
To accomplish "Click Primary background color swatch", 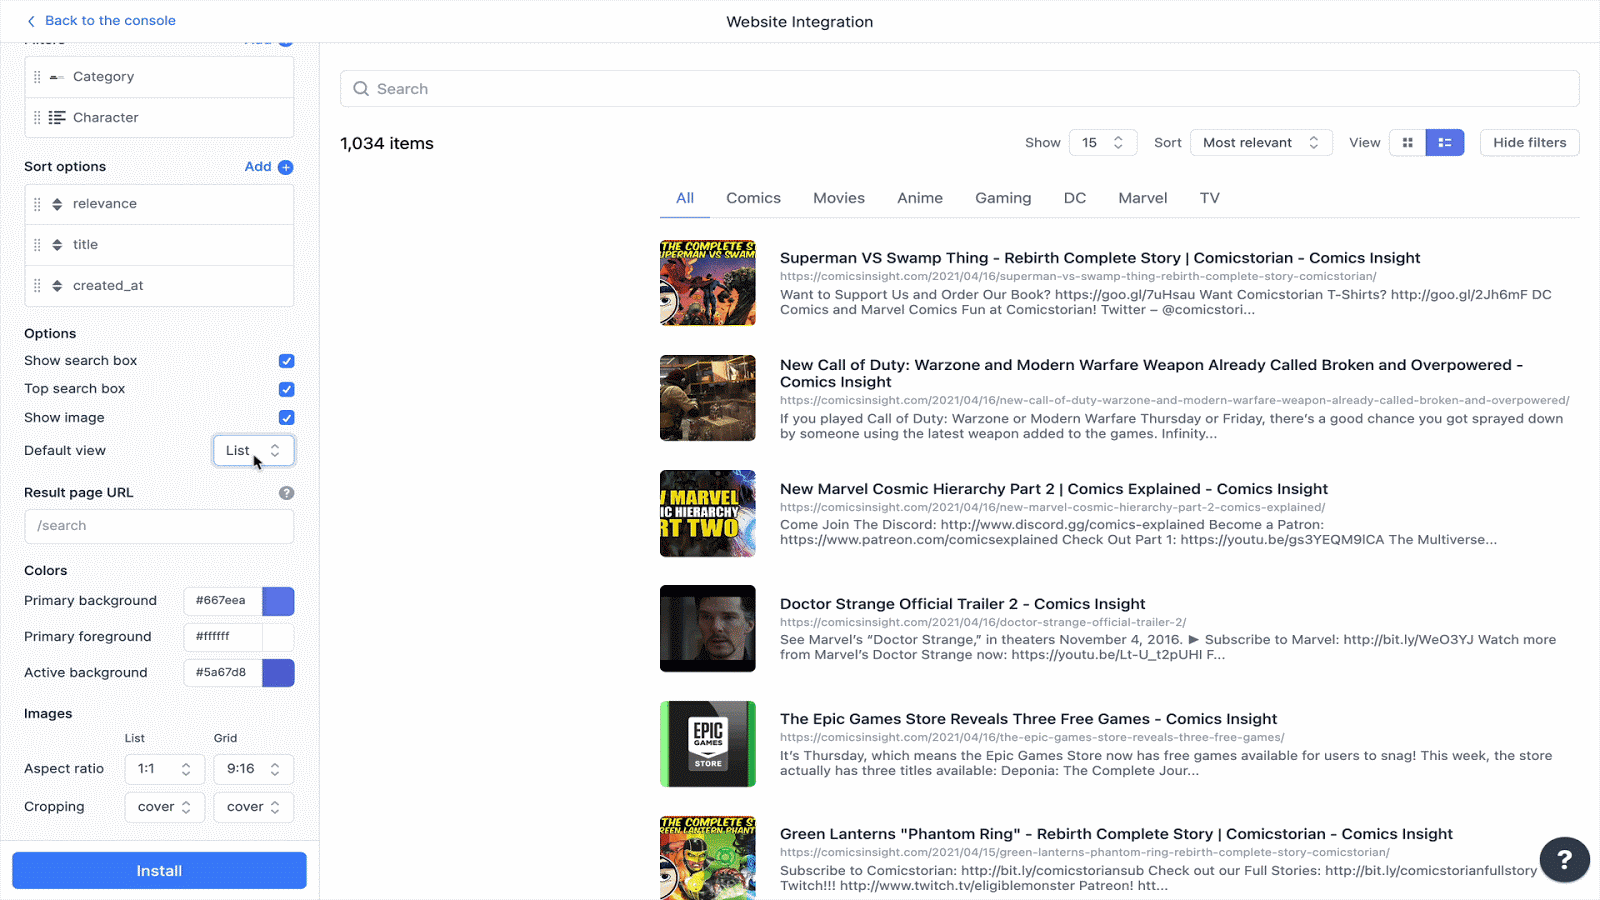I will [278, 601].
